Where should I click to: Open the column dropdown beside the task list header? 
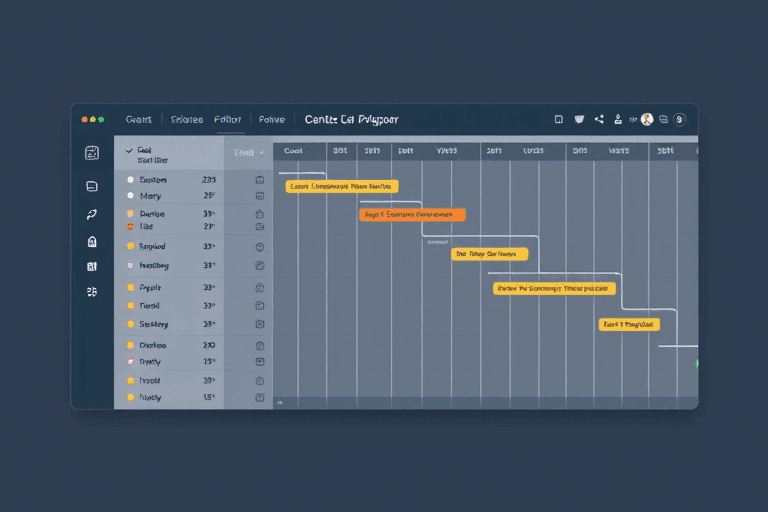(x=248, y=153)
